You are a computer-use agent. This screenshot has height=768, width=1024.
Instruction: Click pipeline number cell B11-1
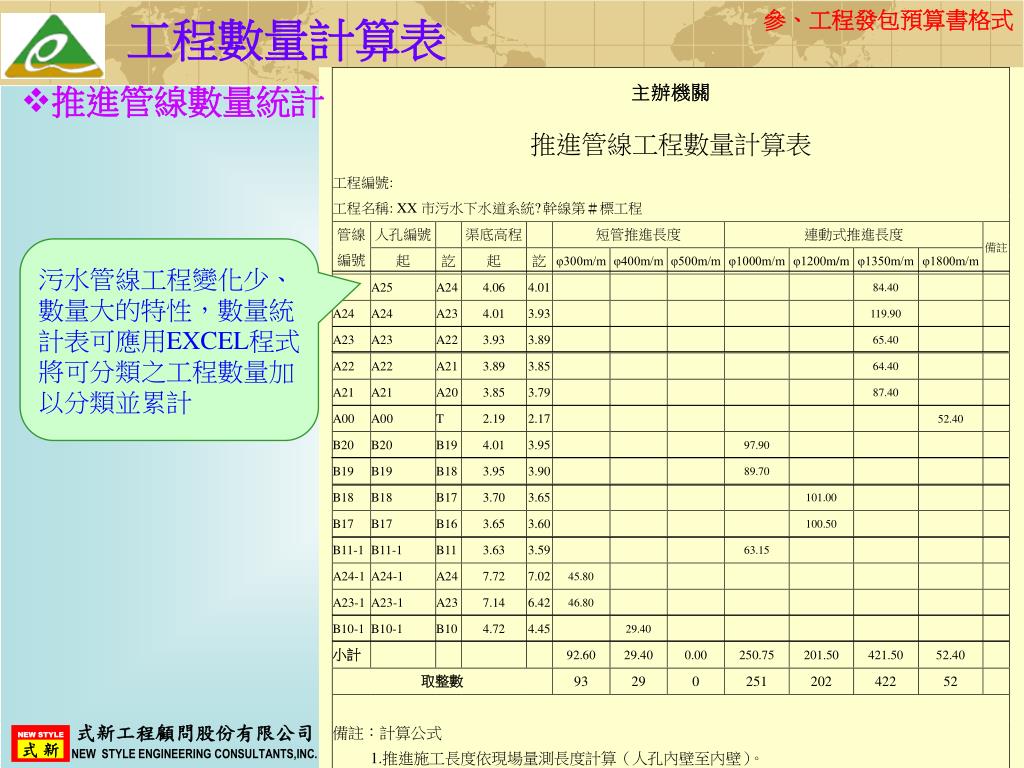(348, 550)
